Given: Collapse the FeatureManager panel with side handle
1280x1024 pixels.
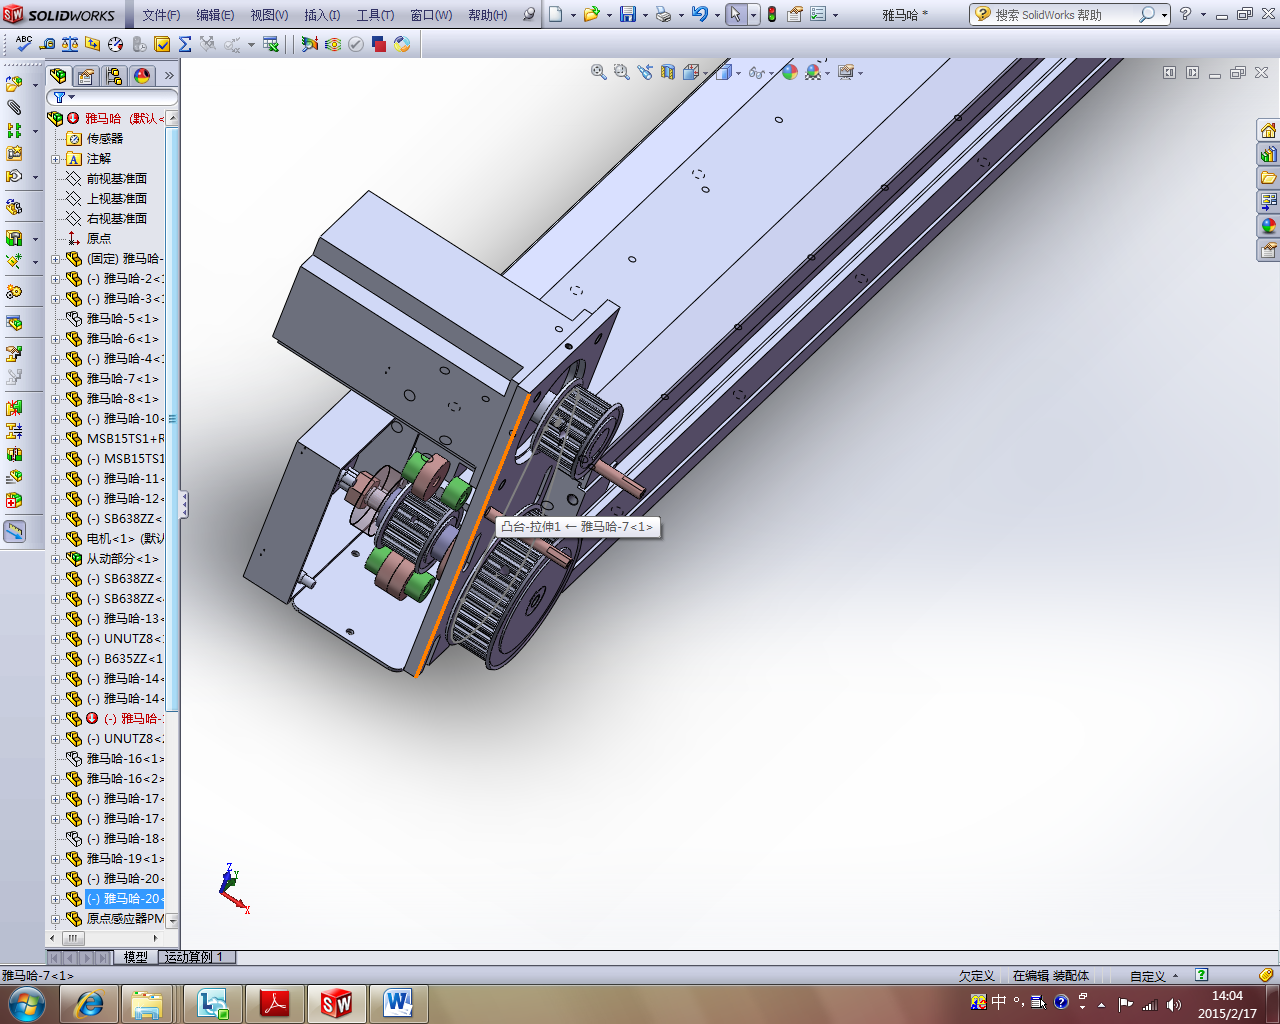Looking at the screenshot, I should pos(184,505).
